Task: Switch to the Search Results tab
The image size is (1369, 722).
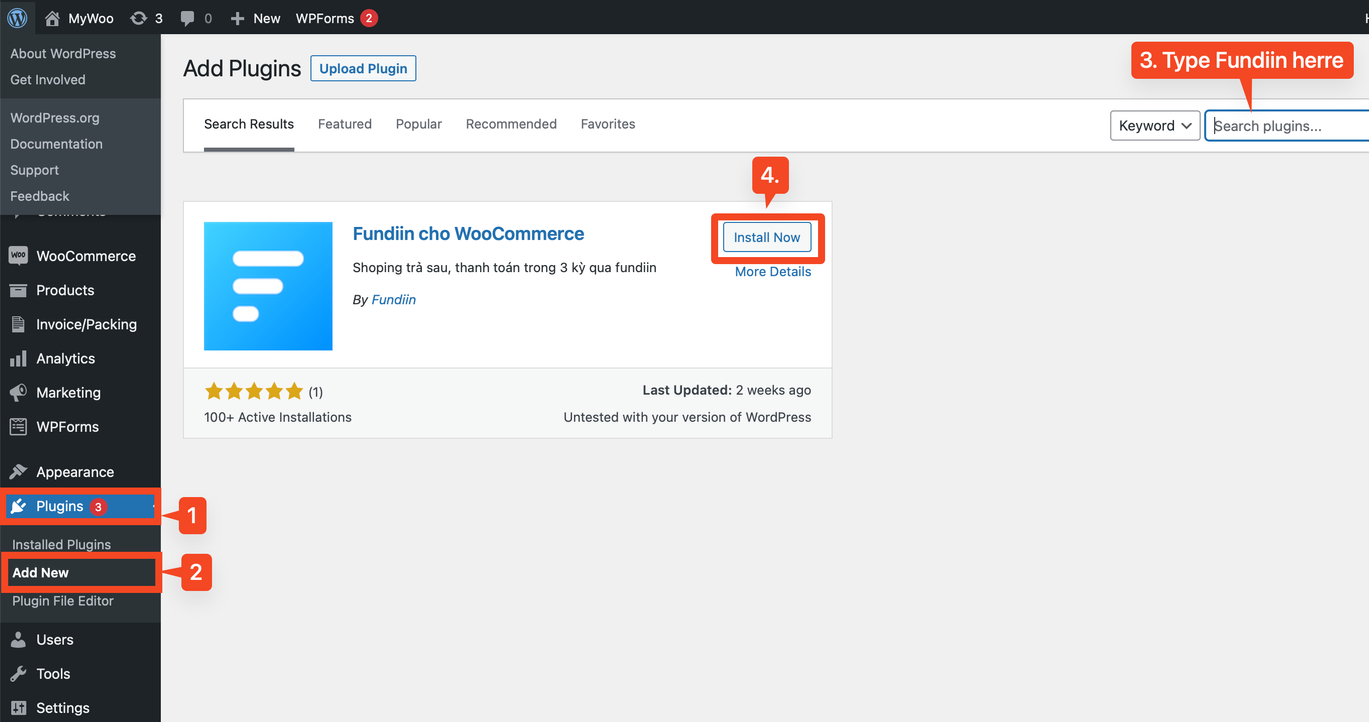Action: coord(249,124)
